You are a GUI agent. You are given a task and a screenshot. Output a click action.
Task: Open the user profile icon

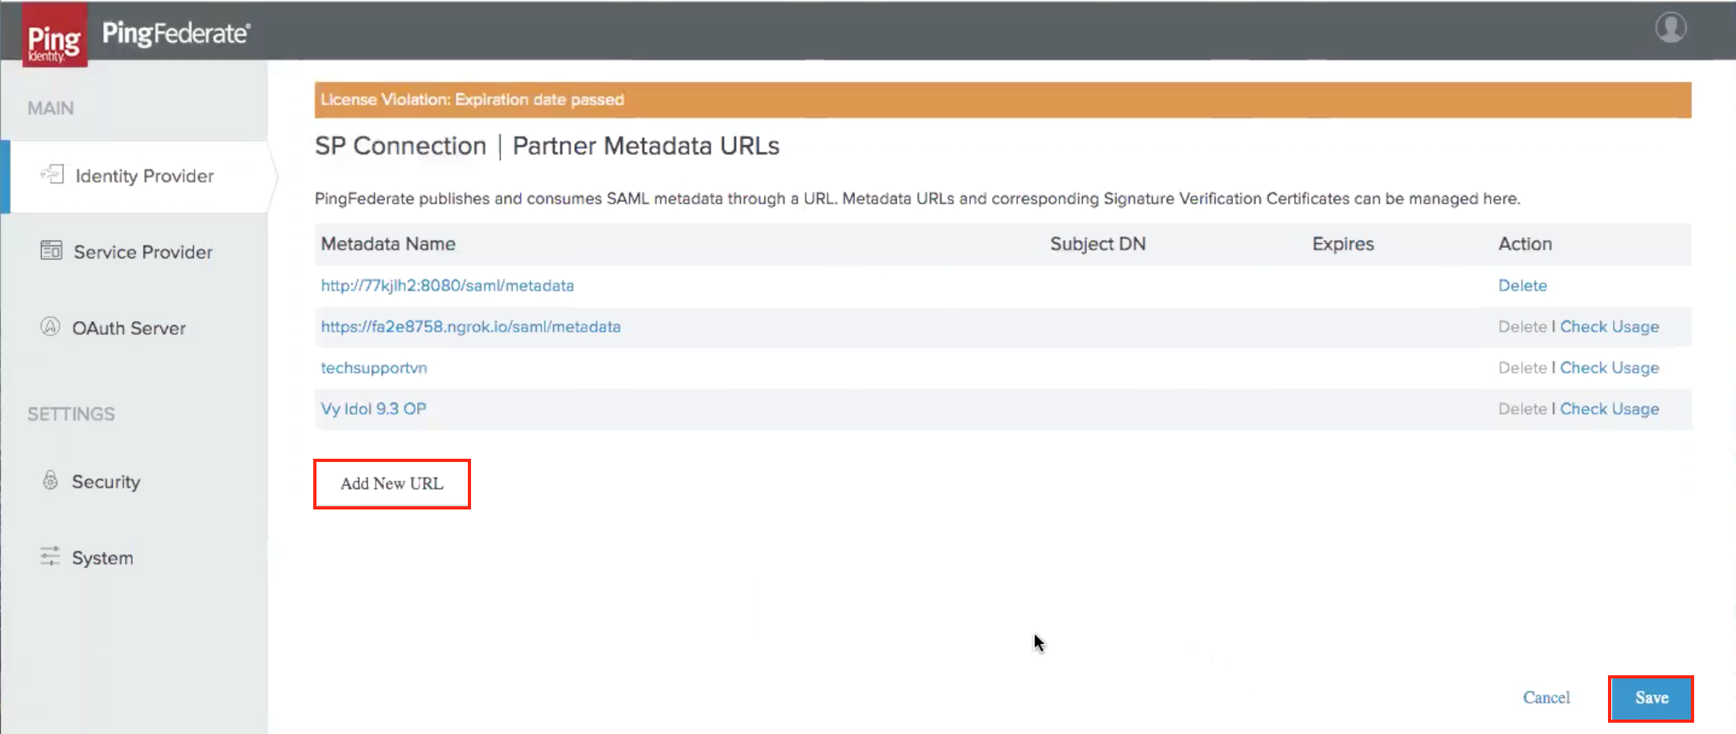click(1670, 28)
